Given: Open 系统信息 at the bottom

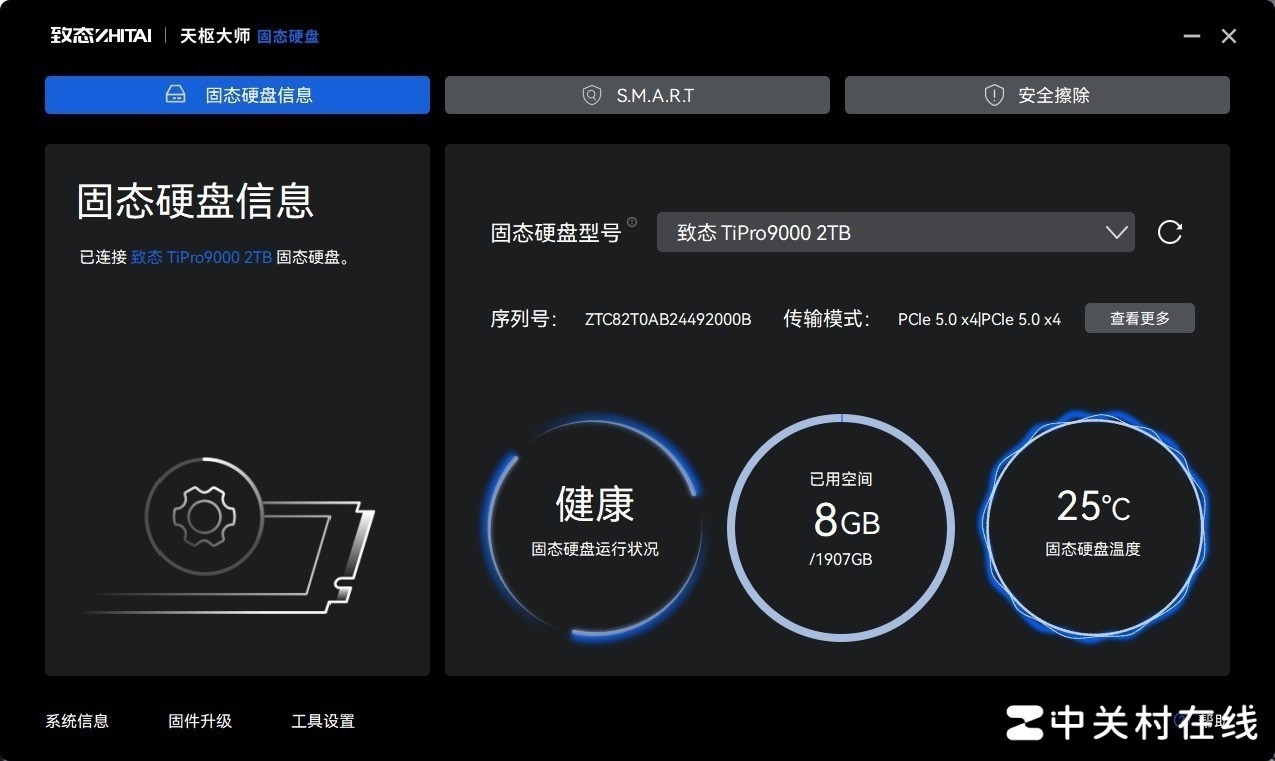Looking at the screenshot, I should pos(77,721).
